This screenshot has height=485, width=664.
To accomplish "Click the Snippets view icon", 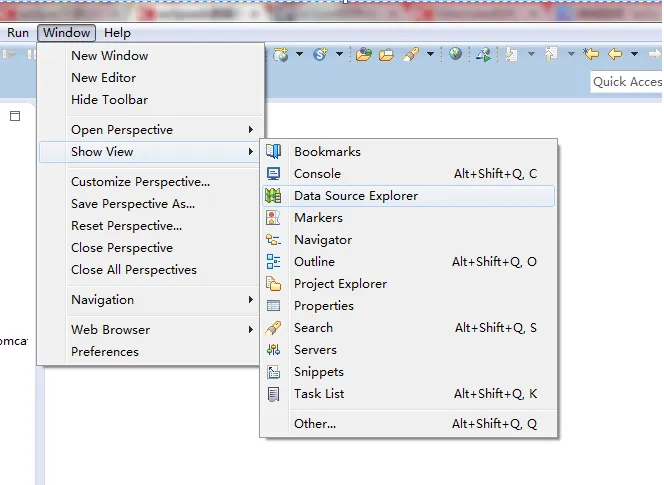I will [273, 371].
